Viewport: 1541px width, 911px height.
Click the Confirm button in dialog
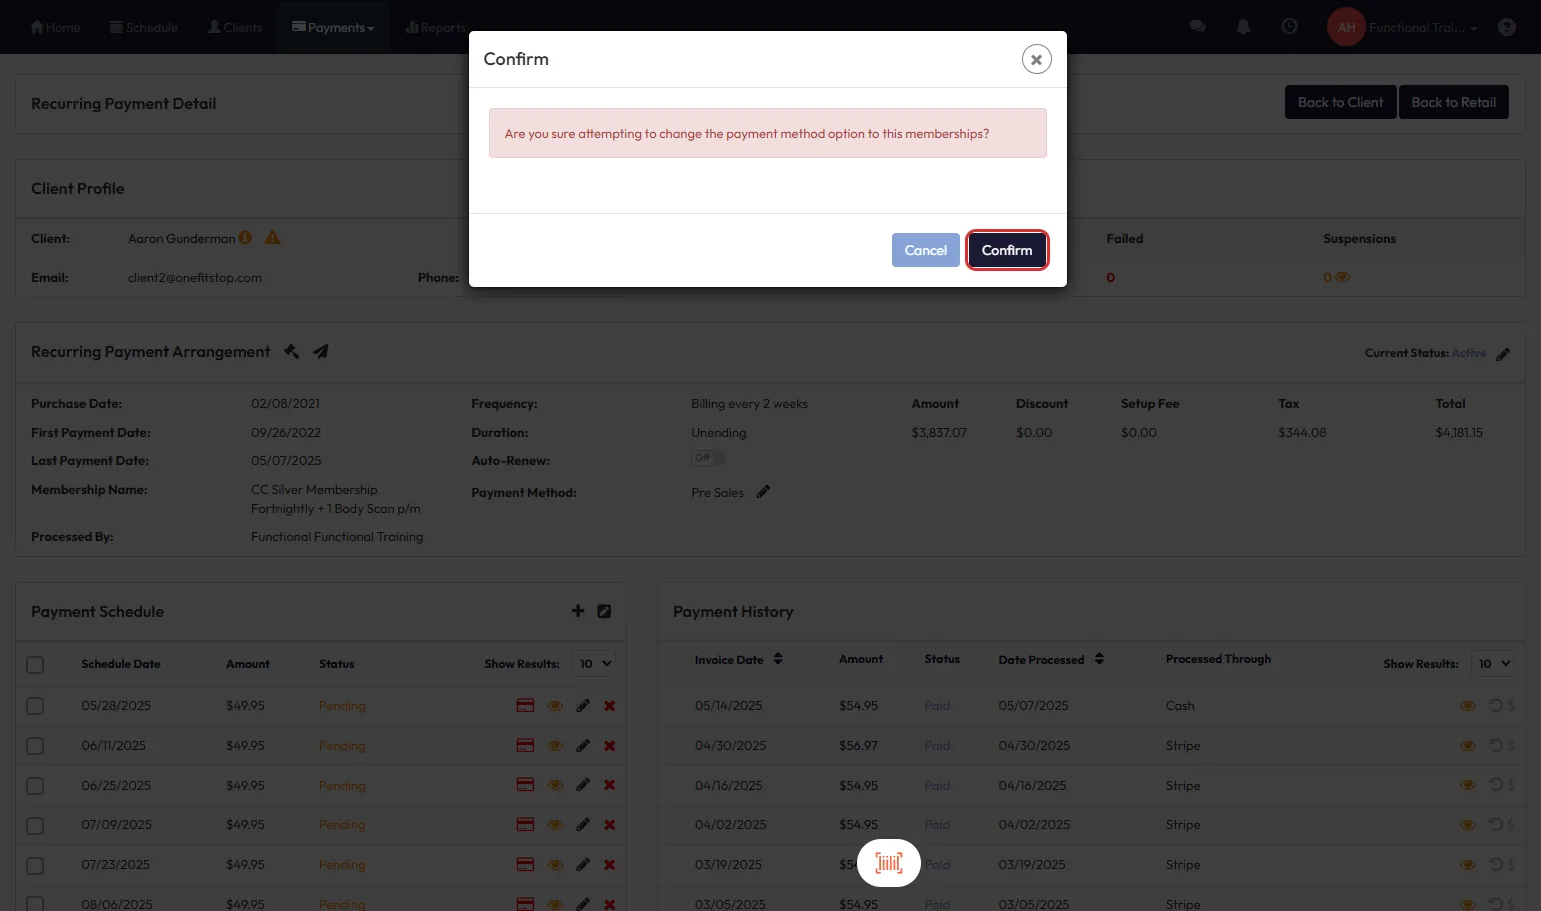tap(1006, 250)
